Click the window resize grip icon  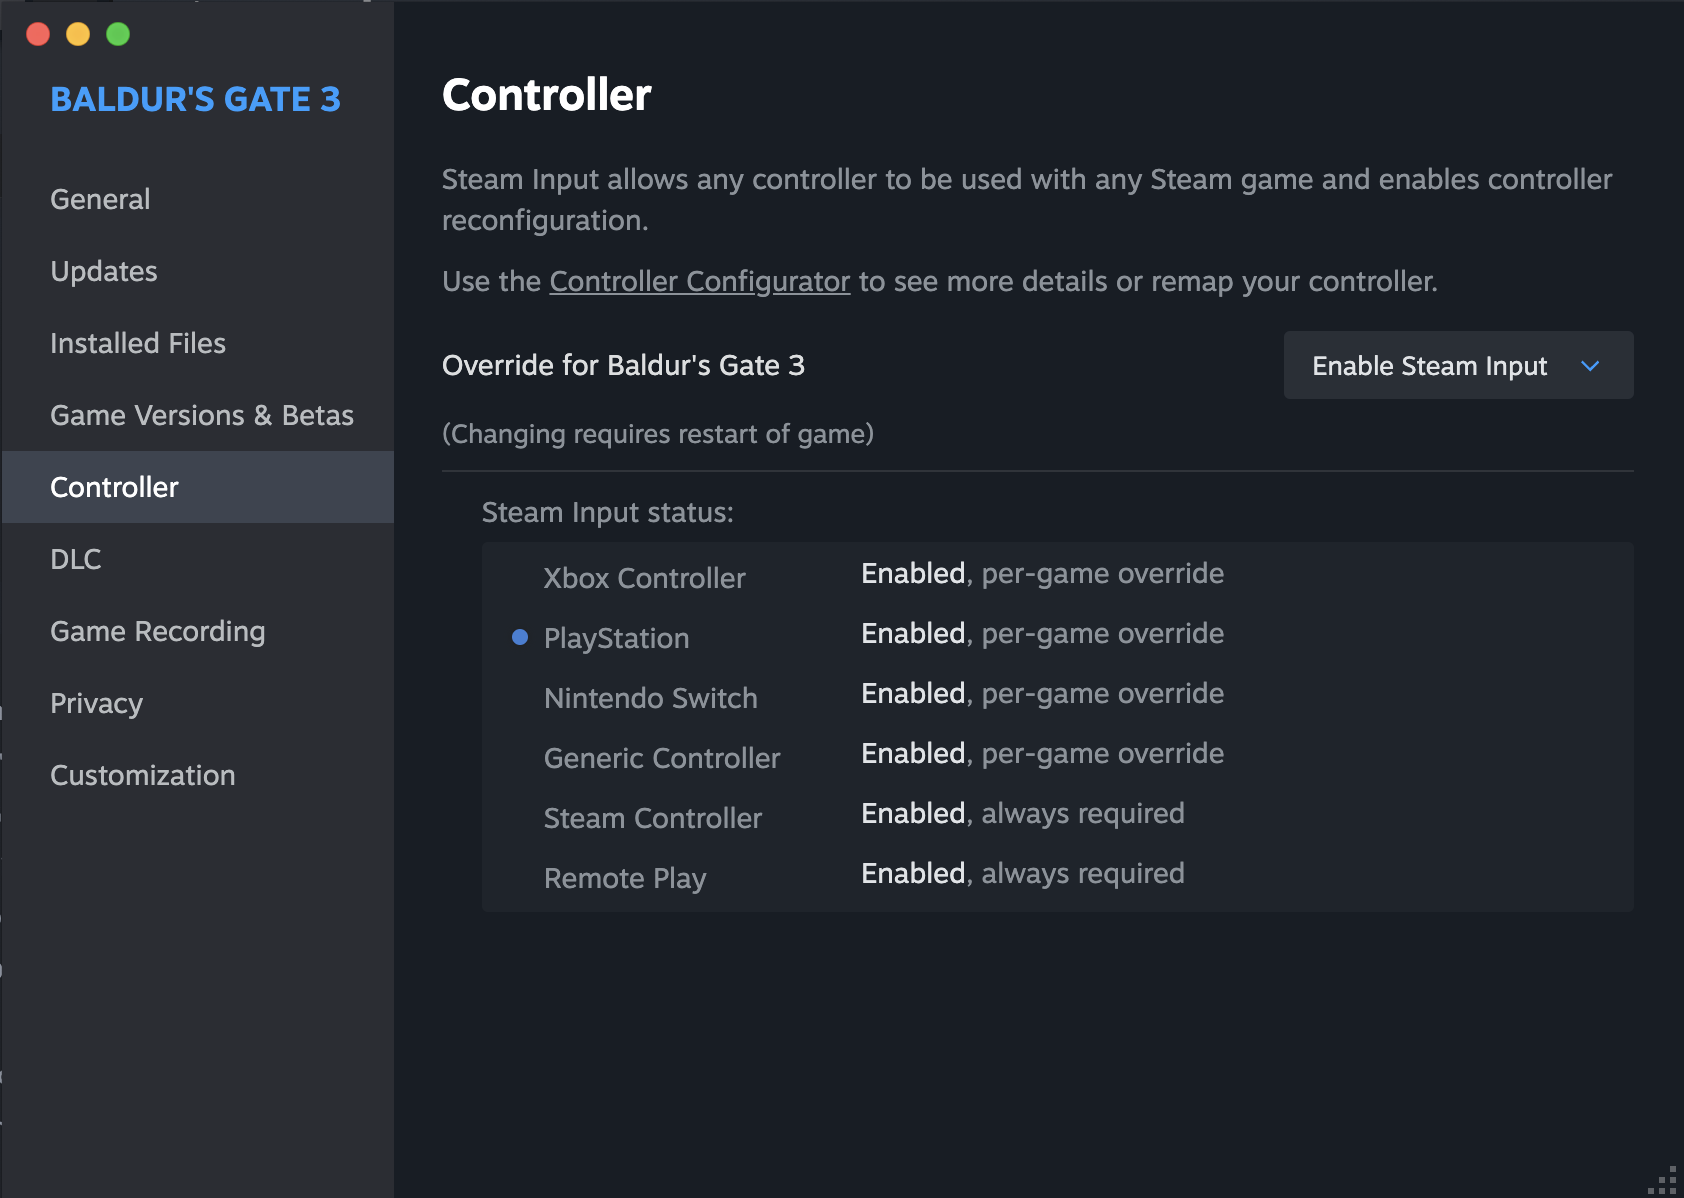[1665, 1181]
